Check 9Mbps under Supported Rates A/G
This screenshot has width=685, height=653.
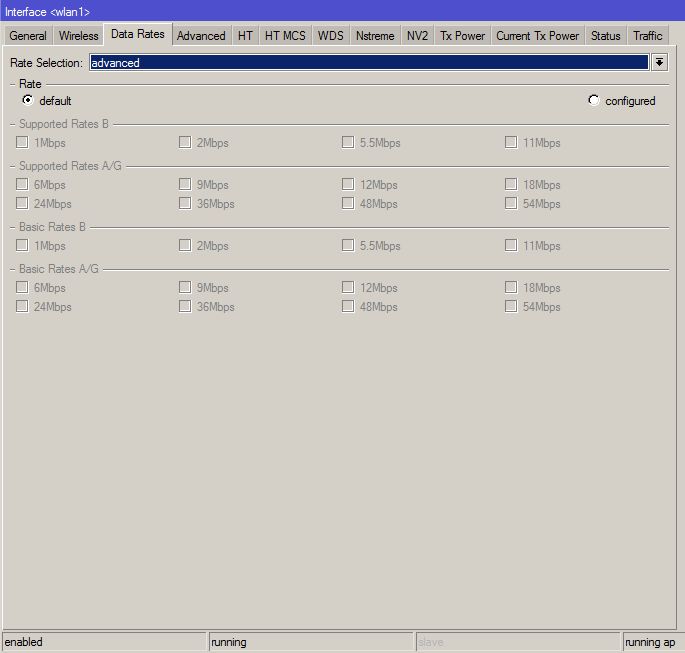point(185,184)
